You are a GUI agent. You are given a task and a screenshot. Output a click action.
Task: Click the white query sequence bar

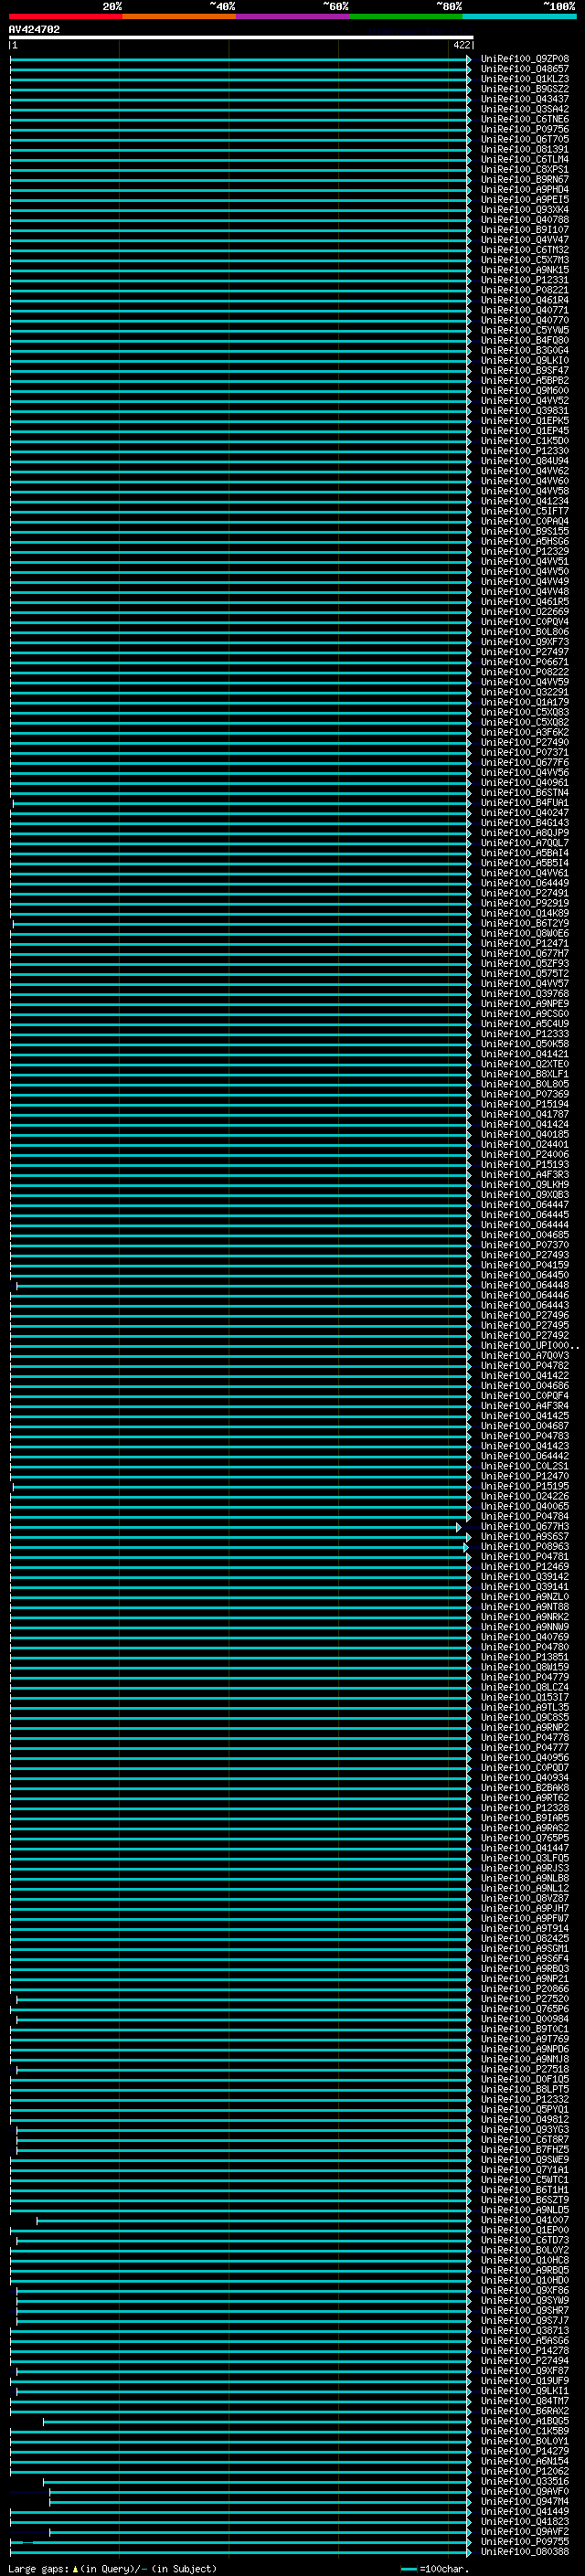(241, 37)
